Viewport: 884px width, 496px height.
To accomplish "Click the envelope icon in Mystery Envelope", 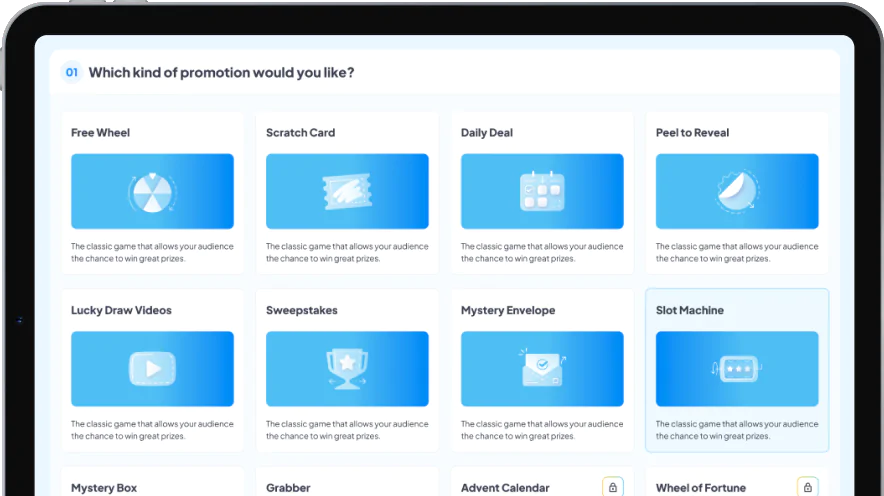I will [542, 369].
